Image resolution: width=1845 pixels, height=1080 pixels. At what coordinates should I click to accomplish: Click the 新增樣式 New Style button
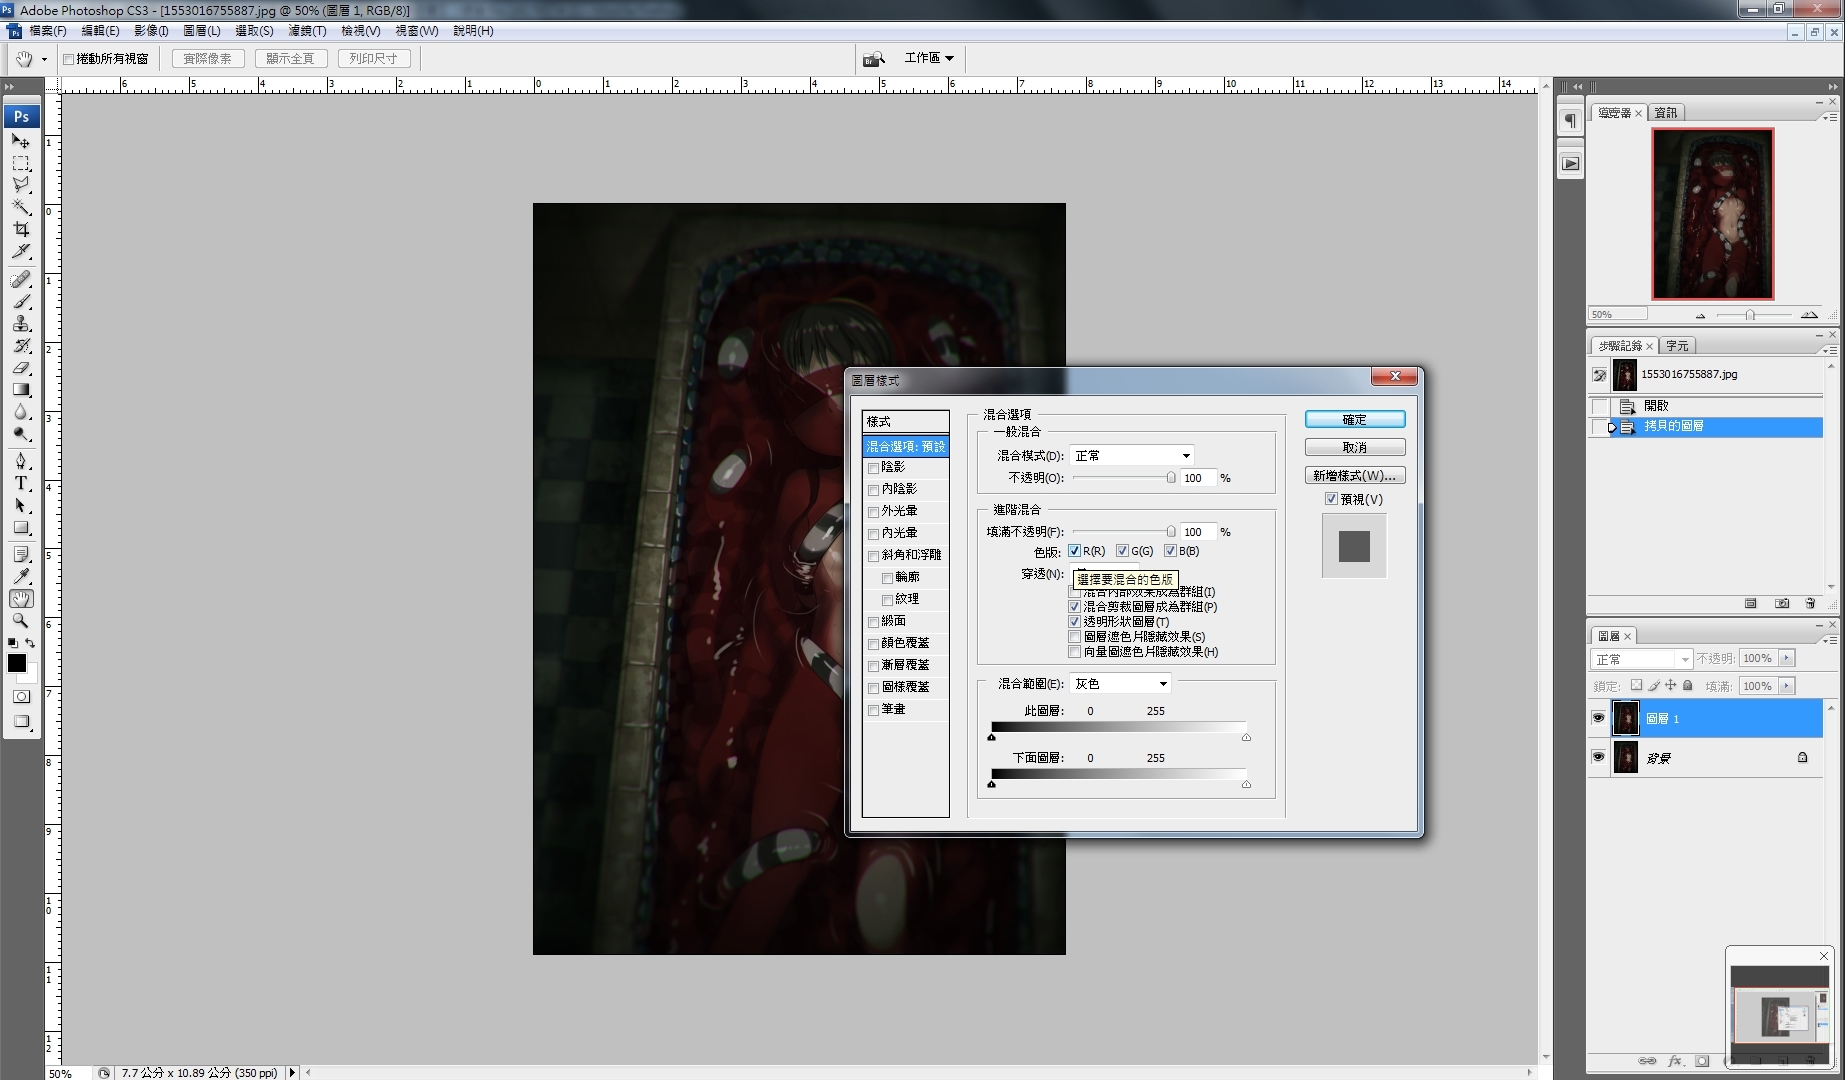[x=1355, y=475]
